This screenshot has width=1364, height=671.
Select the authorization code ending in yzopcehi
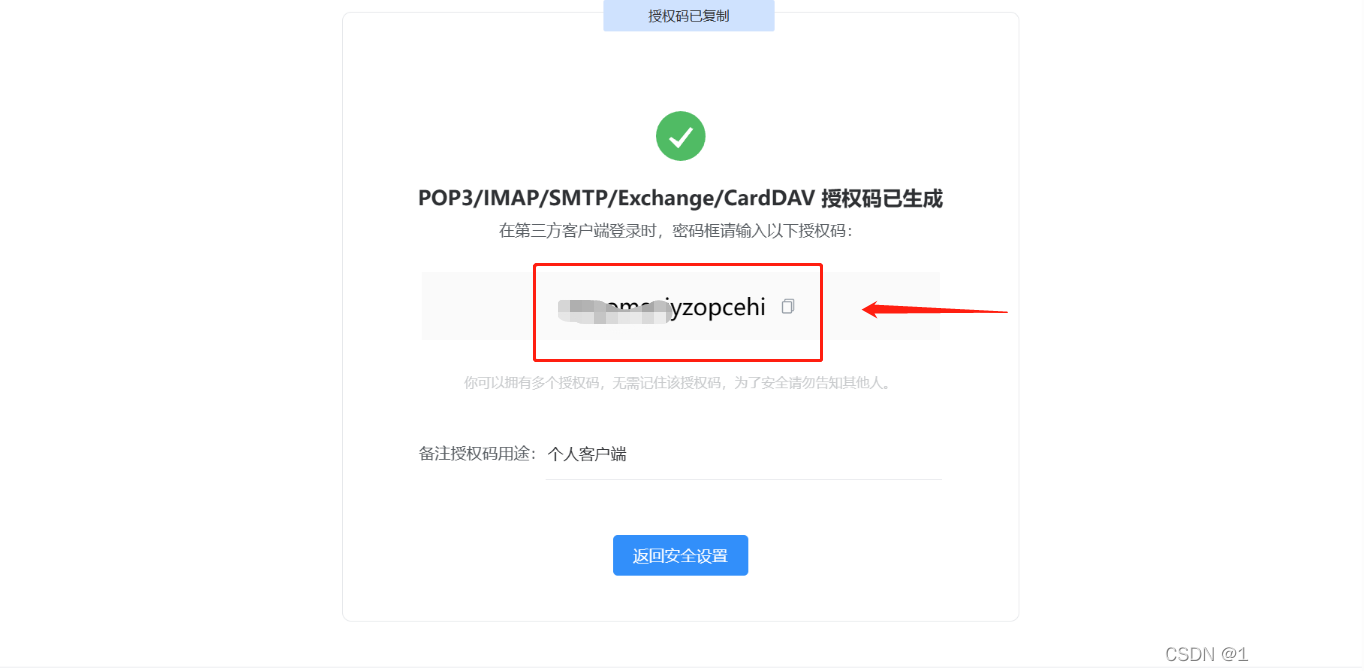coord(663,308)
